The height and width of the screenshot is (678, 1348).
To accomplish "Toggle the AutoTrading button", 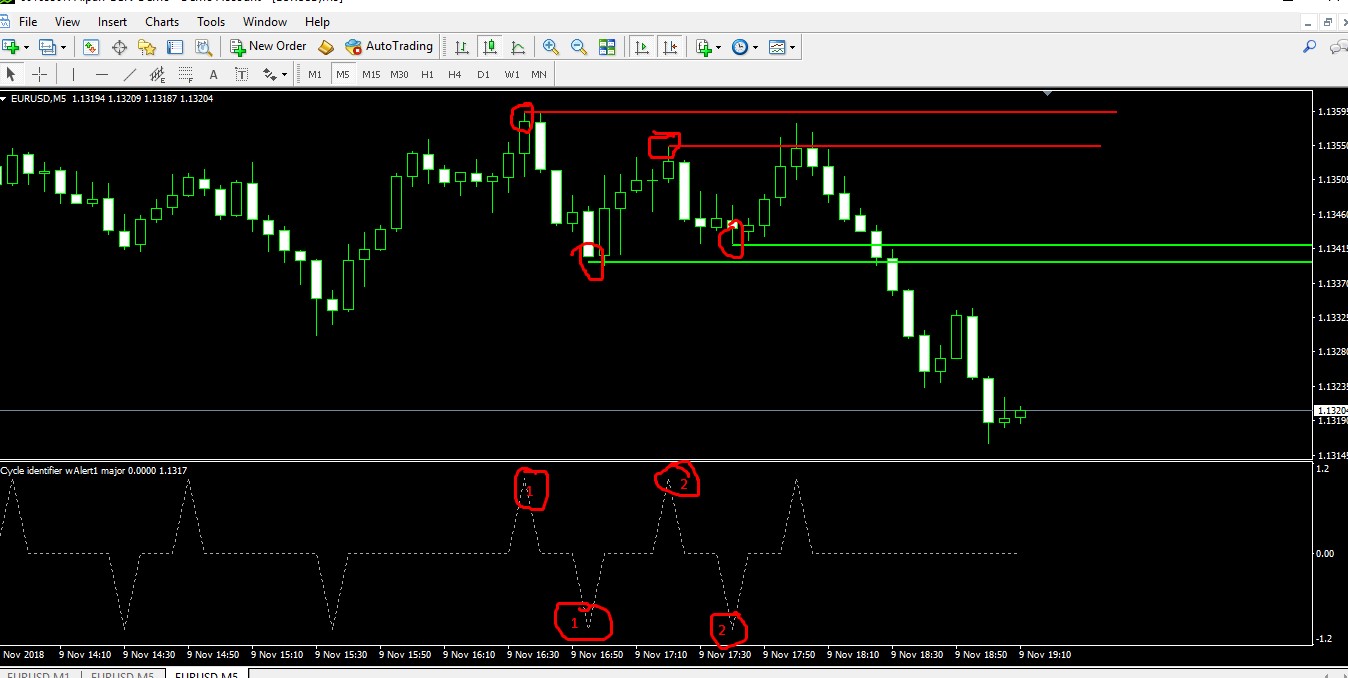I will click(388, 46).
